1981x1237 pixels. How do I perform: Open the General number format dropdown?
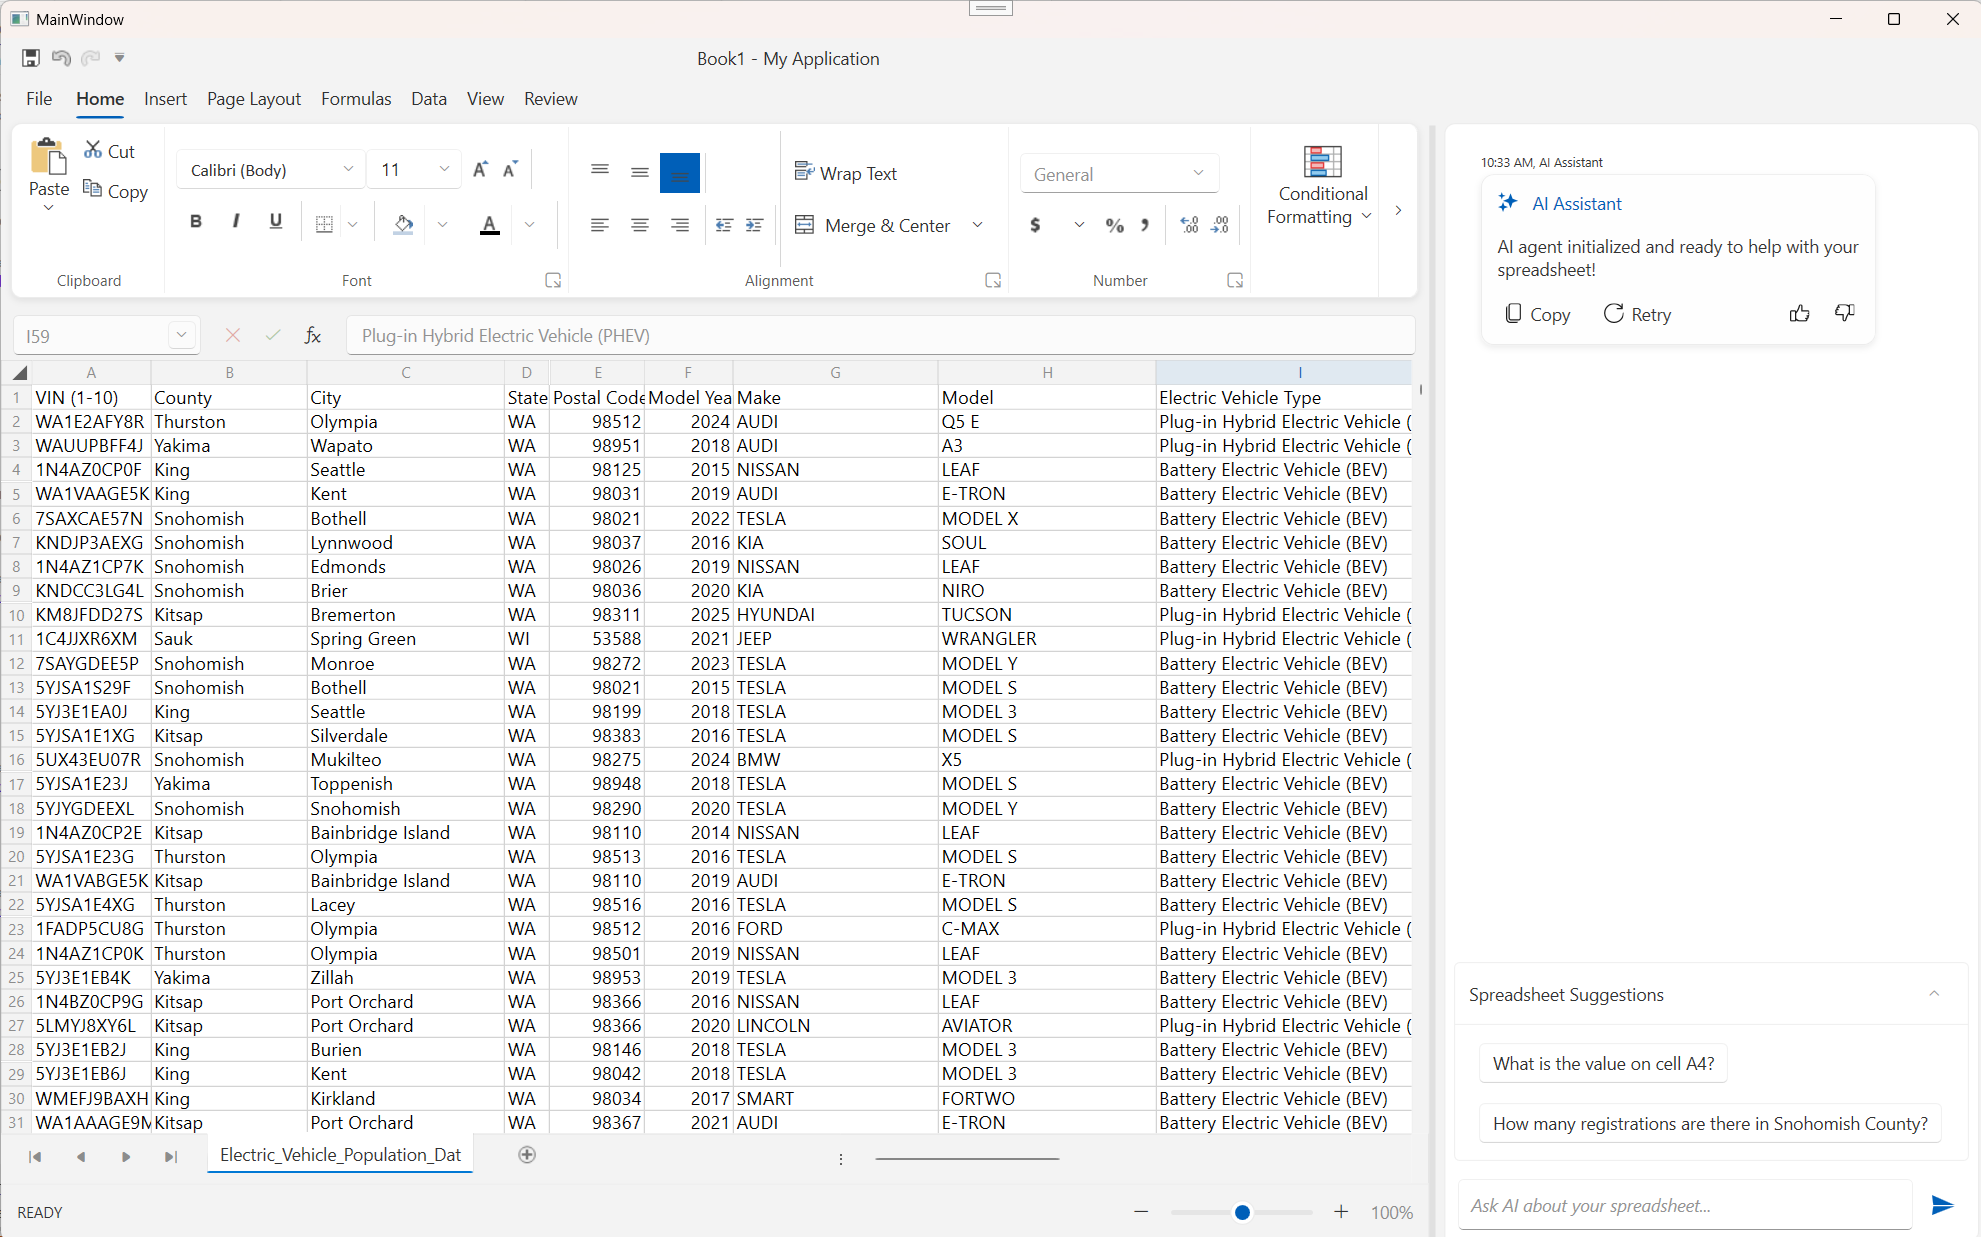[x=1197, y=173]
